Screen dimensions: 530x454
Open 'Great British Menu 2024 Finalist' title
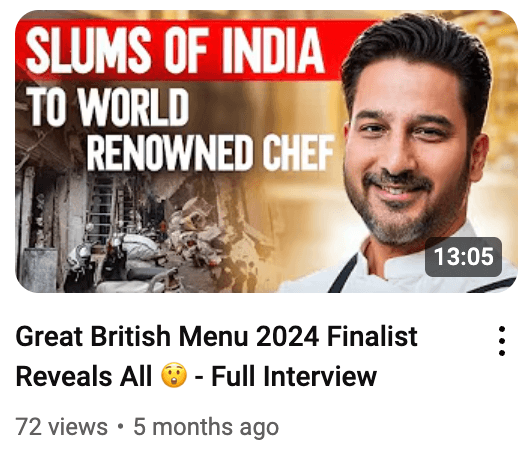click(x=217, y=336)
